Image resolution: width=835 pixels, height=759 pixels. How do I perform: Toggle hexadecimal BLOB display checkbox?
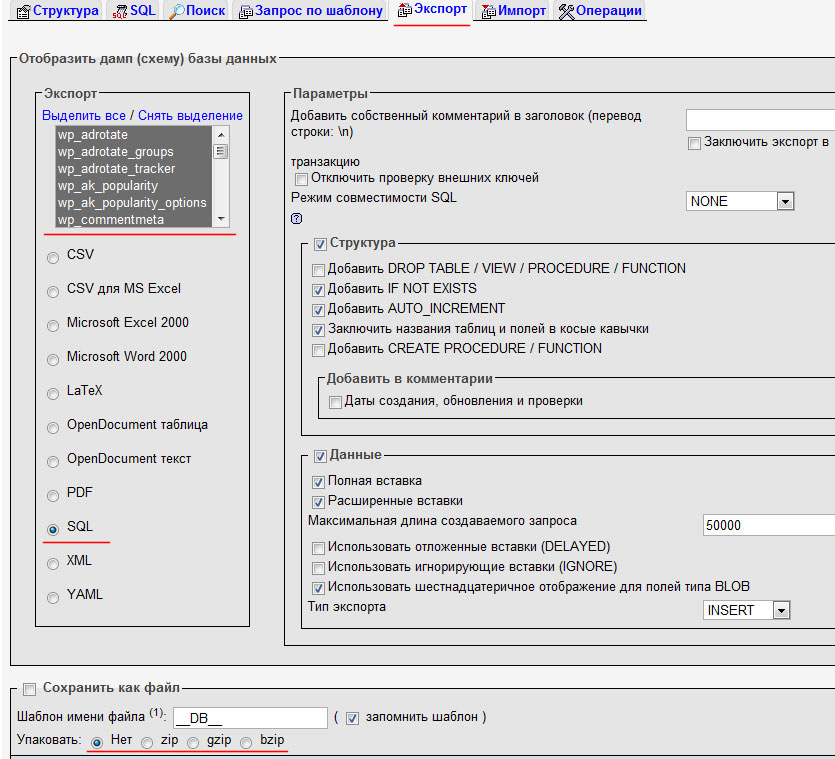pos(318,589)
